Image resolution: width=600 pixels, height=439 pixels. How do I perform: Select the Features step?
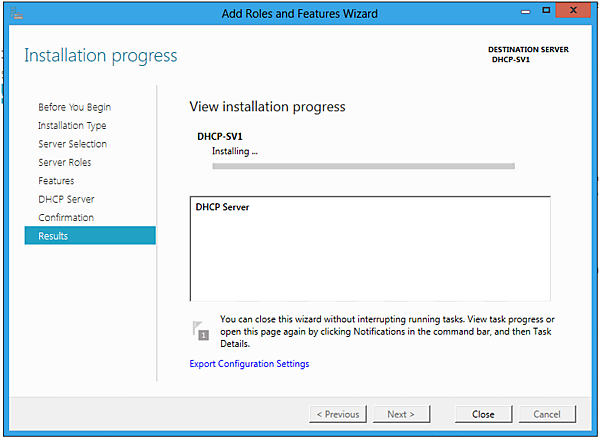(x=56, y=181)
